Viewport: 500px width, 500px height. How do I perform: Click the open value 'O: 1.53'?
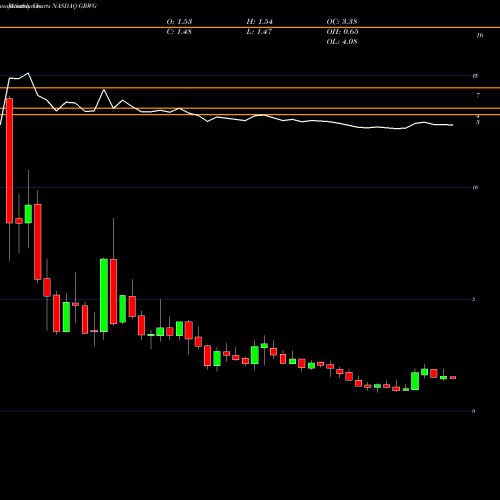coord(179,22)
